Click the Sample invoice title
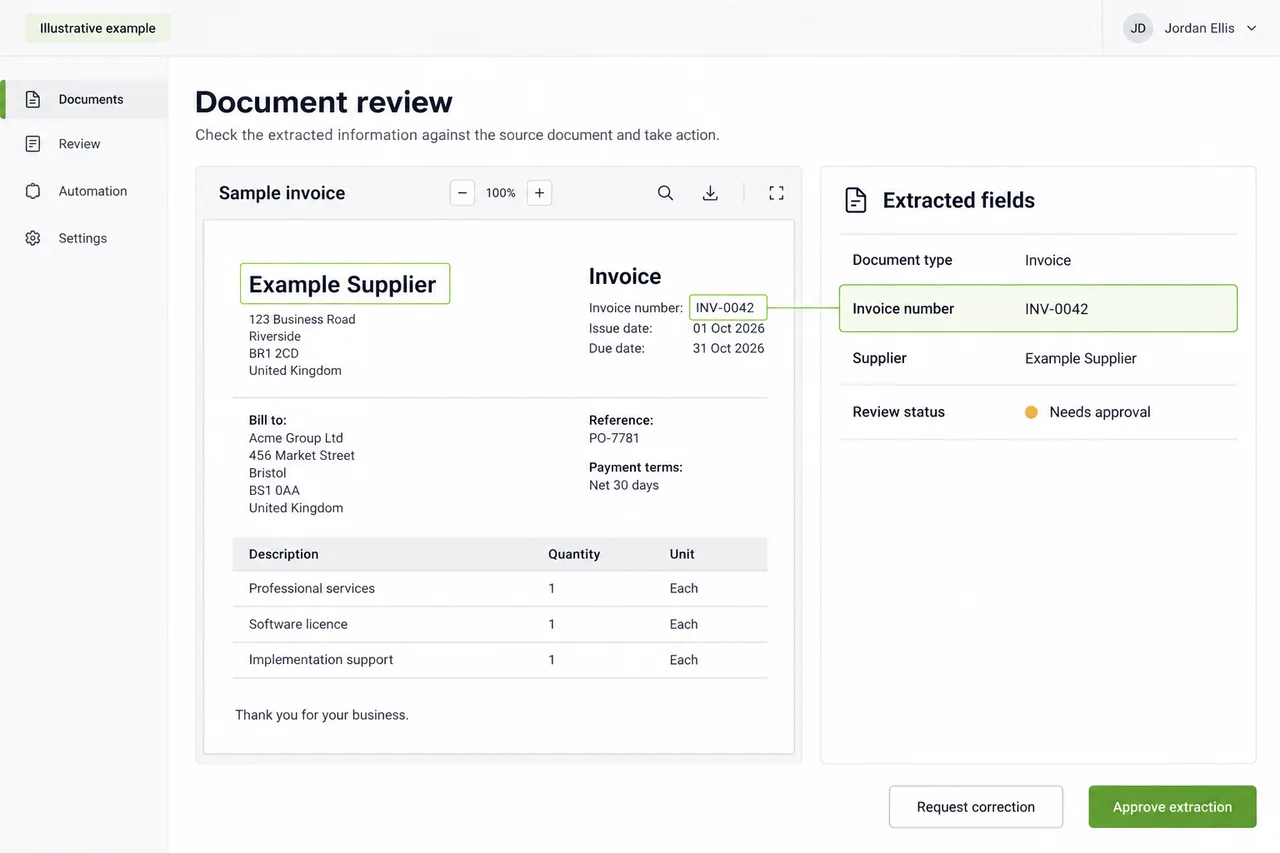The height and width of the screenshot is (853, 1280). [x=282, y=193]
